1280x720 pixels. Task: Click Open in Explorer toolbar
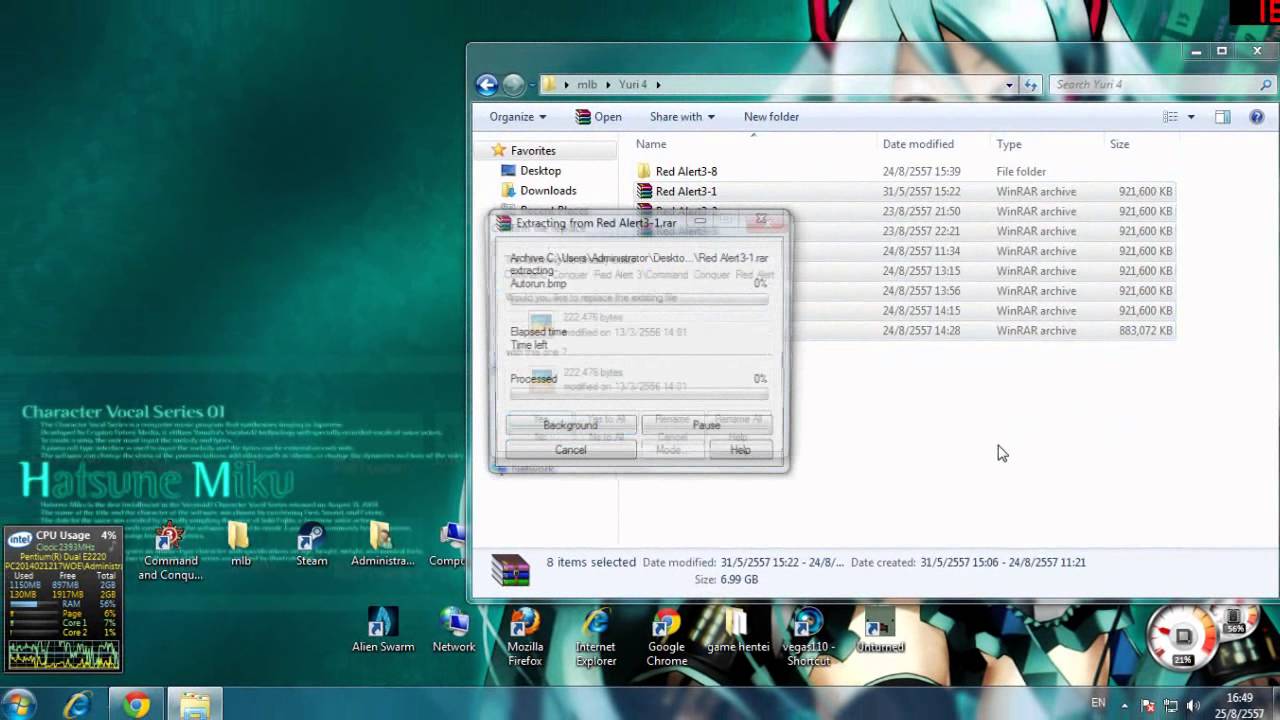click(598, 117)
